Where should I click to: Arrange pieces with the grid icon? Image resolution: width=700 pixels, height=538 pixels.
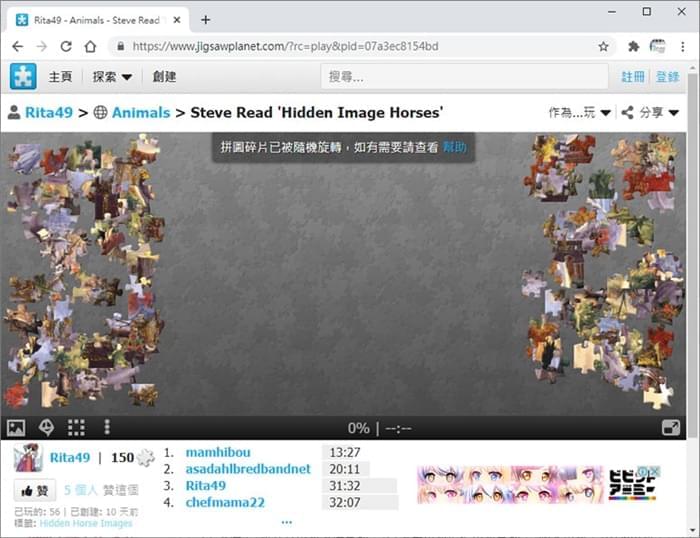coord(76,428)
